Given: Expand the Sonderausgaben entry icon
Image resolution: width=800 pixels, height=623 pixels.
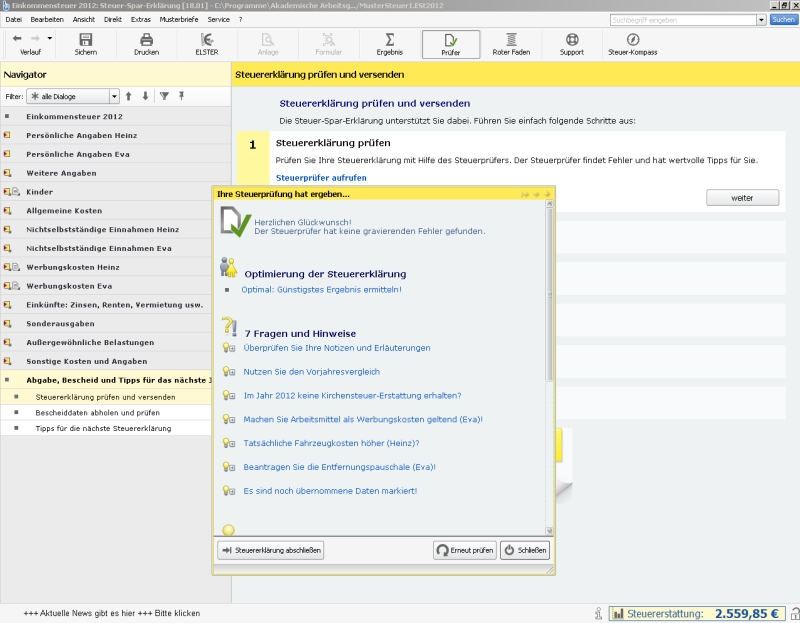Looking at the screenshot, I should pos(7,323).
